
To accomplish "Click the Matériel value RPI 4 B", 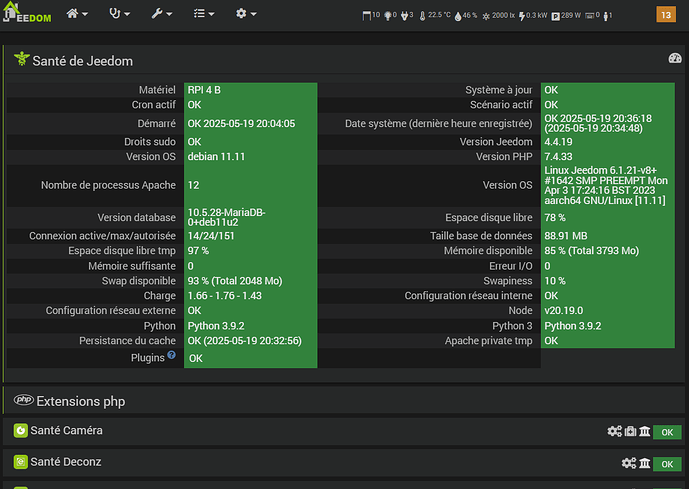I will pos(204,90).
